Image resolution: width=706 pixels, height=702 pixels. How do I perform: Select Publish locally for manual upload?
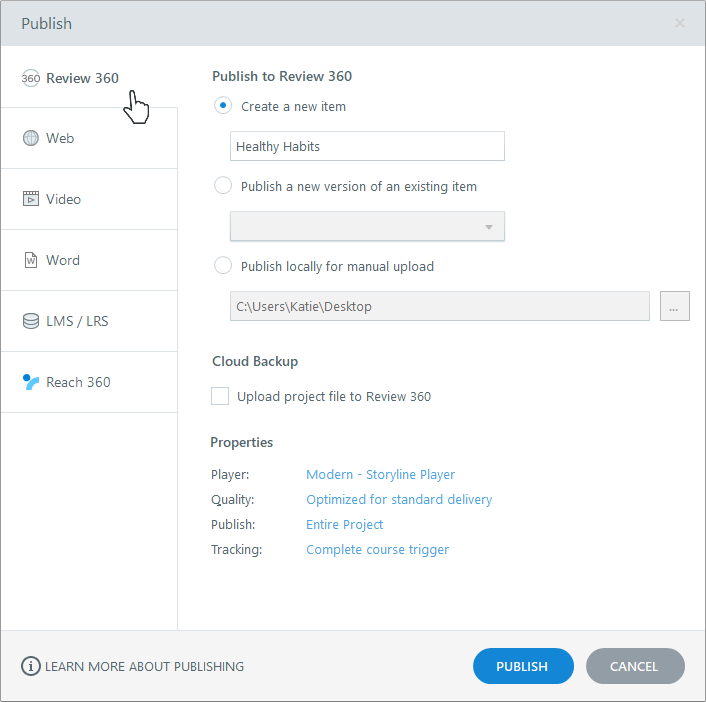click(223, 266)
